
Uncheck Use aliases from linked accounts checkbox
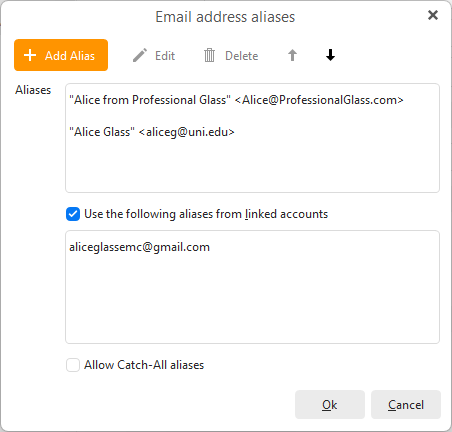coord(73,214)
